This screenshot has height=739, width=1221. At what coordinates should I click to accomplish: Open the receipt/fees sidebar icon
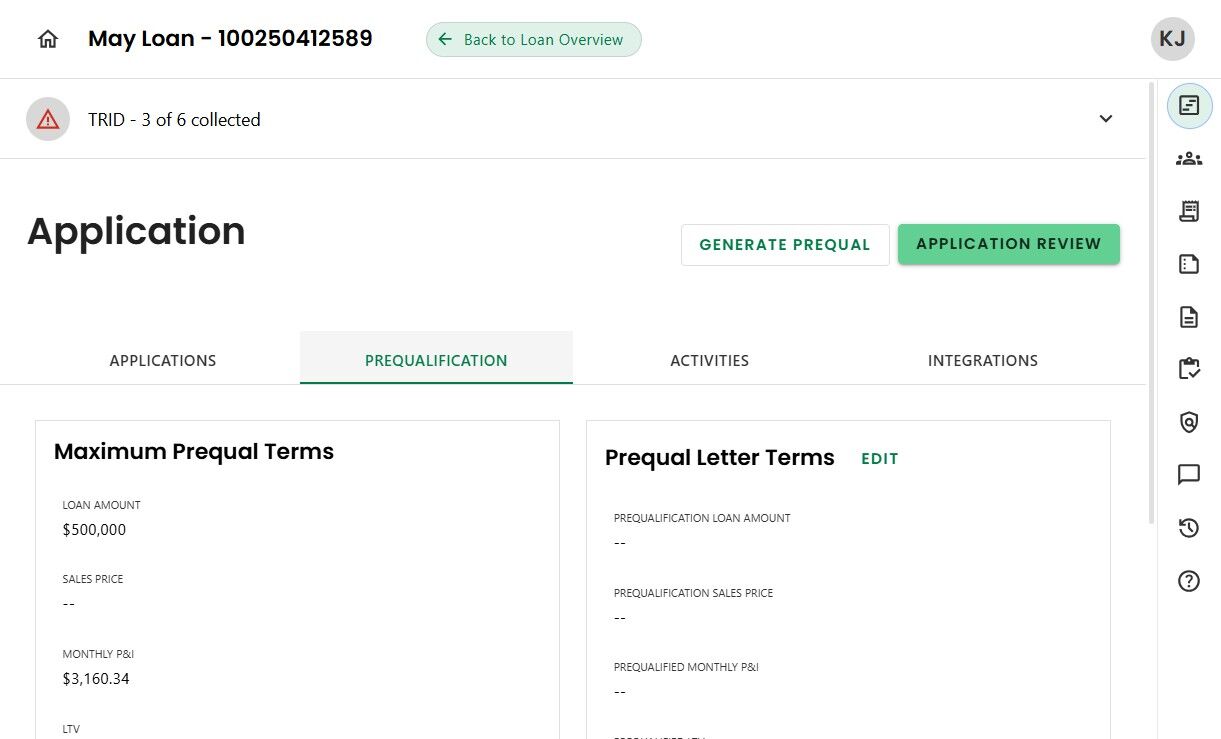pos(1189,211)
